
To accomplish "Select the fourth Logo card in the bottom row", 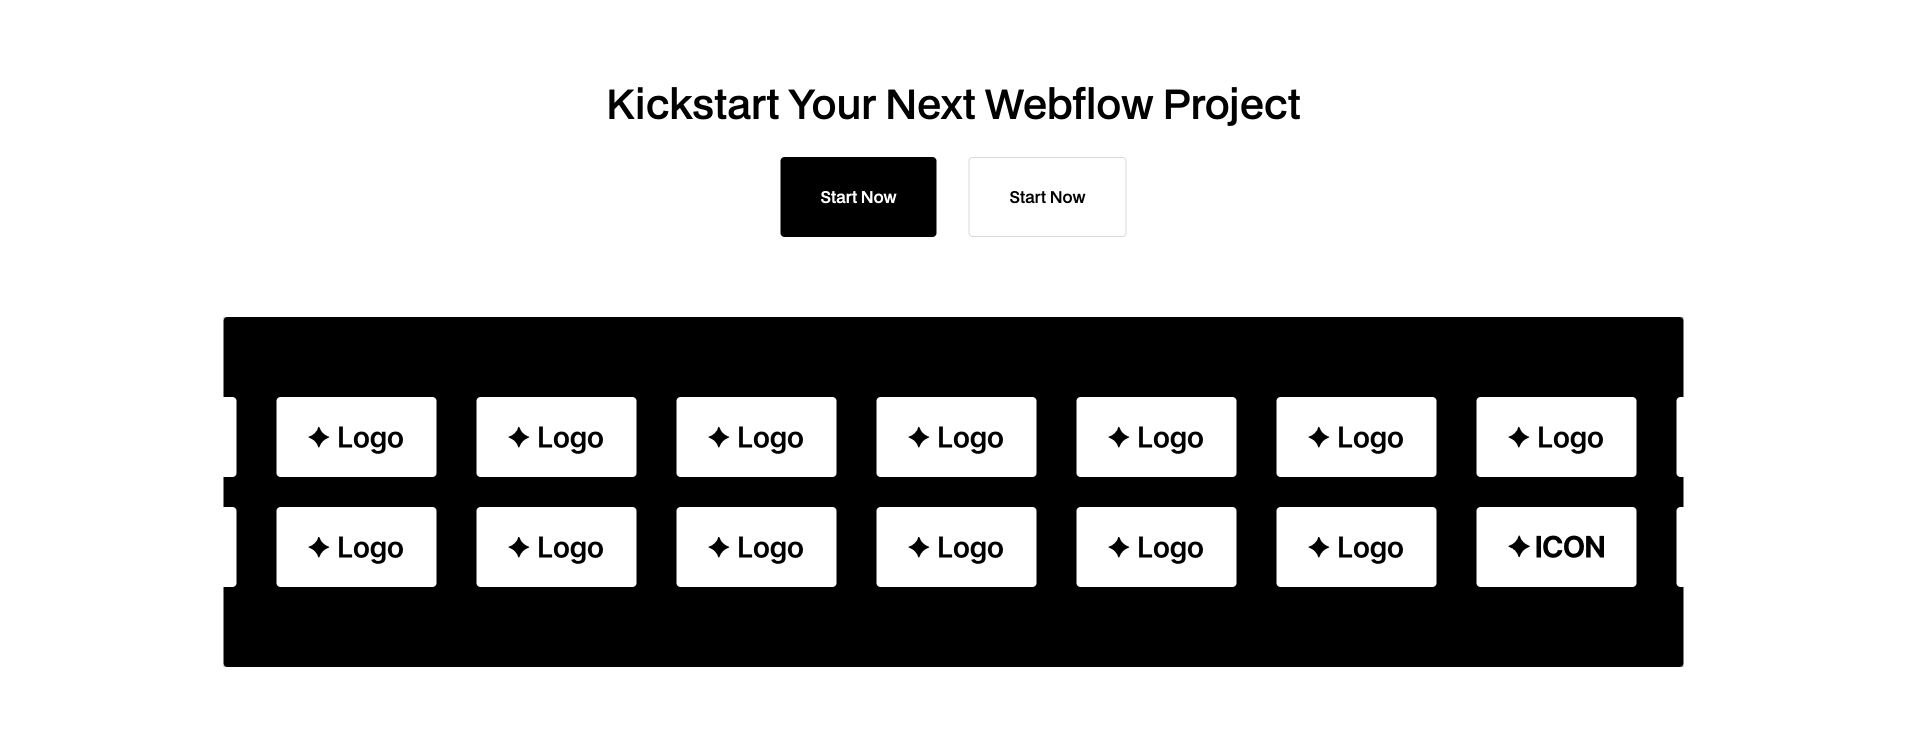I will click(x=956, y=546).
